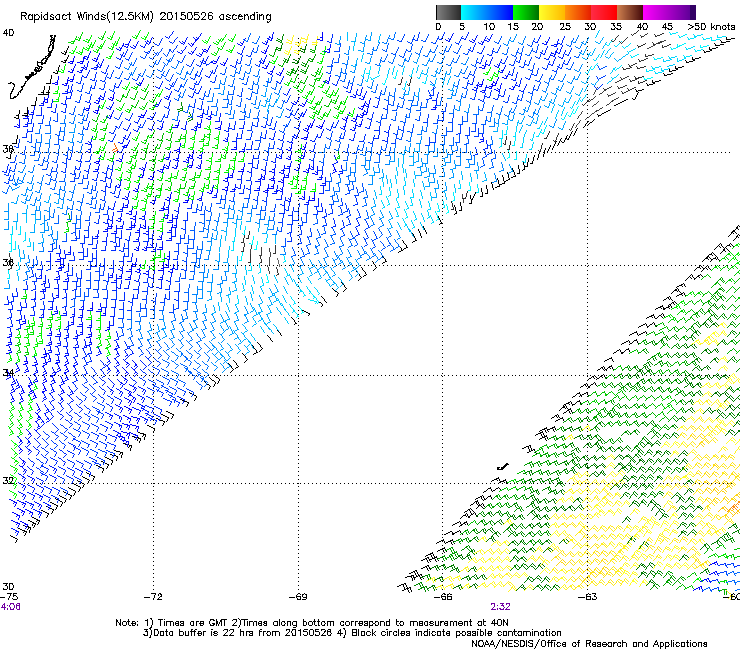
Task: Click the longitude label '-66'
Action: (x=443, y=597)
